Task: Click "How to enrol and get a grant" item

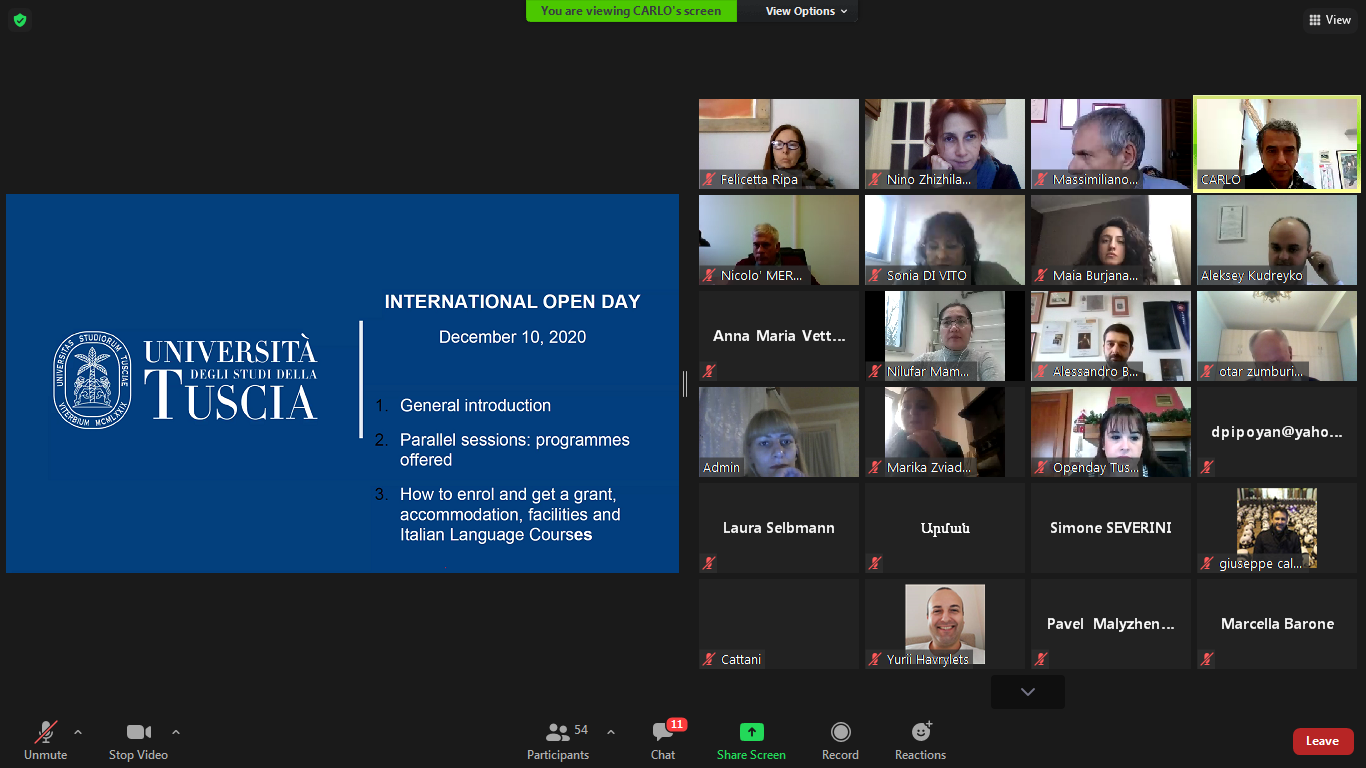Action: click(x=510, y=514)
